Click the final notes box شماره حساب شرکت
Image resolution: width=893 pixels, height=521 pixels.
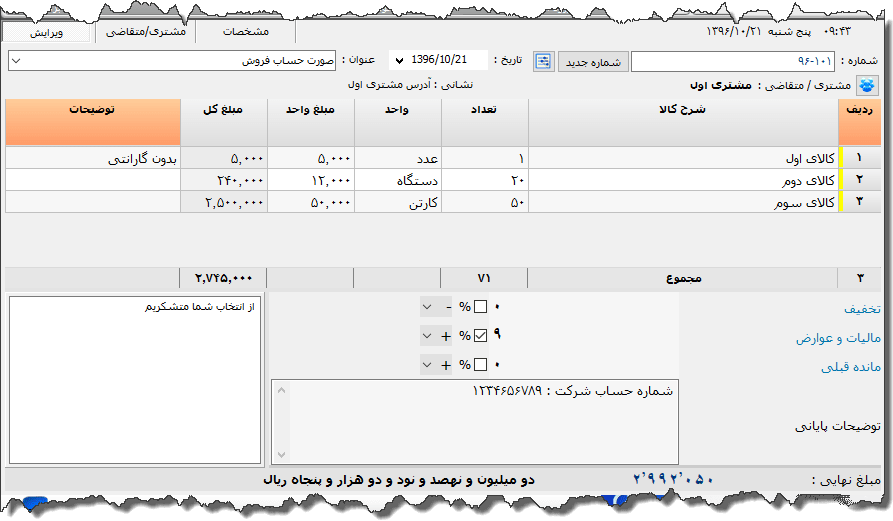point(474,422)
